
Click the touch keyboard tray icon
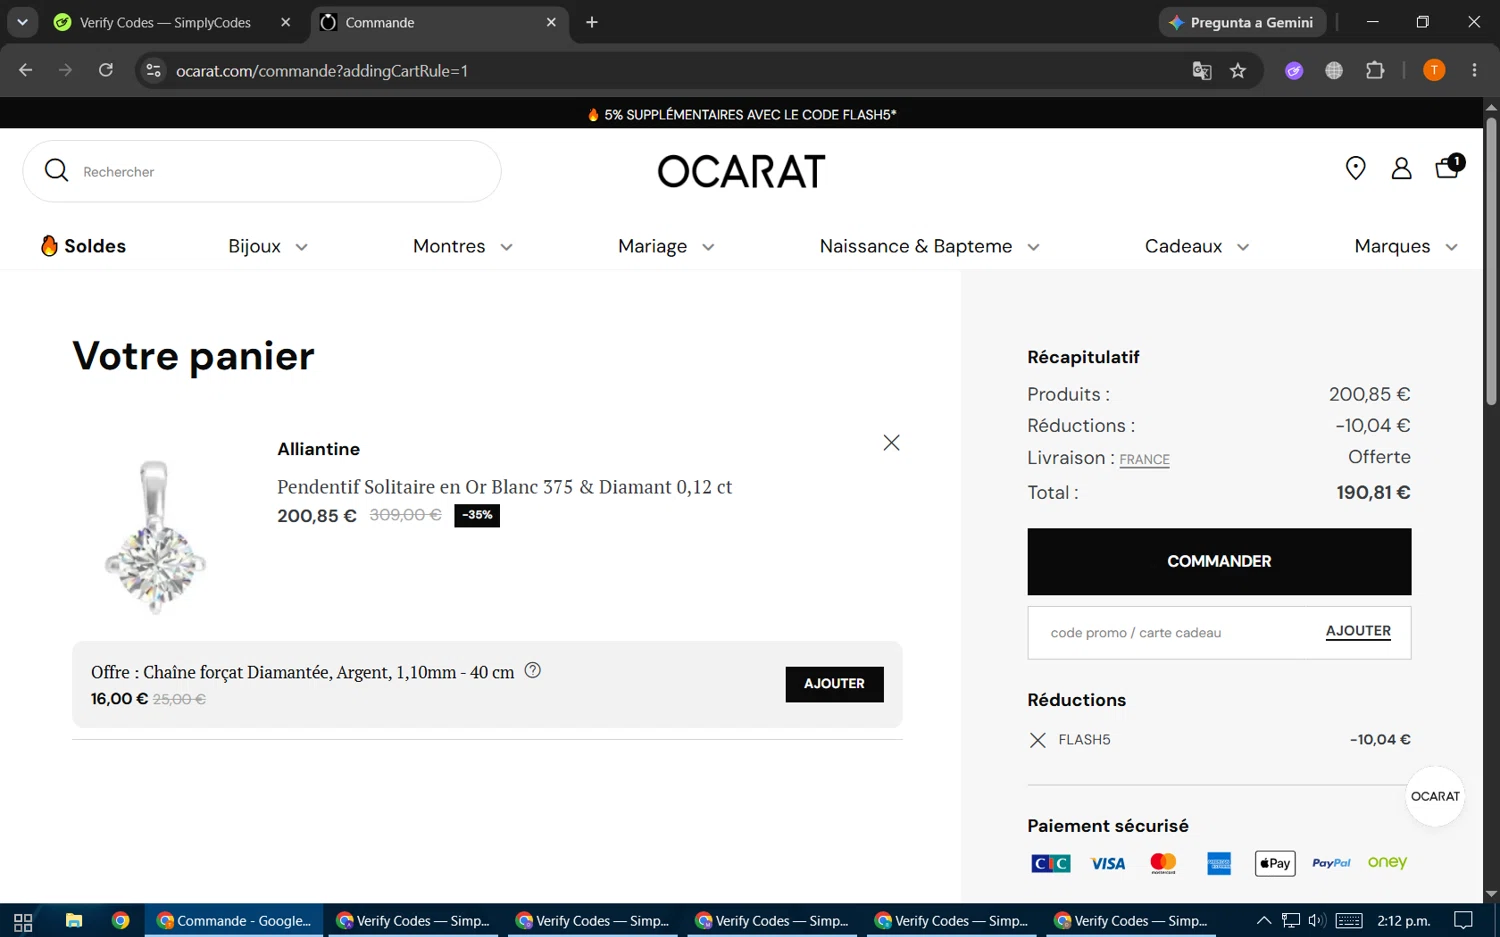pyautogui.click(x=1349, y=921)
